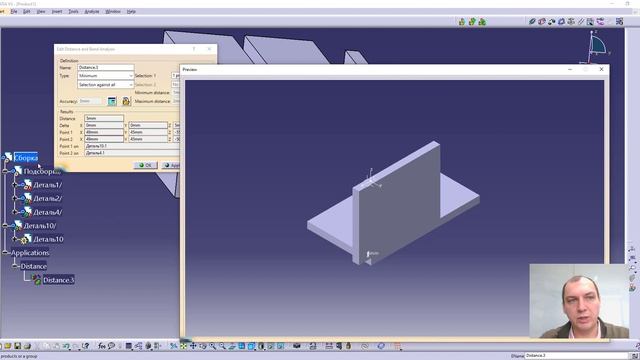Screen dimensions: 640x360
Task: Click the speech-bubble comment icon
Action: click(111, 346)
